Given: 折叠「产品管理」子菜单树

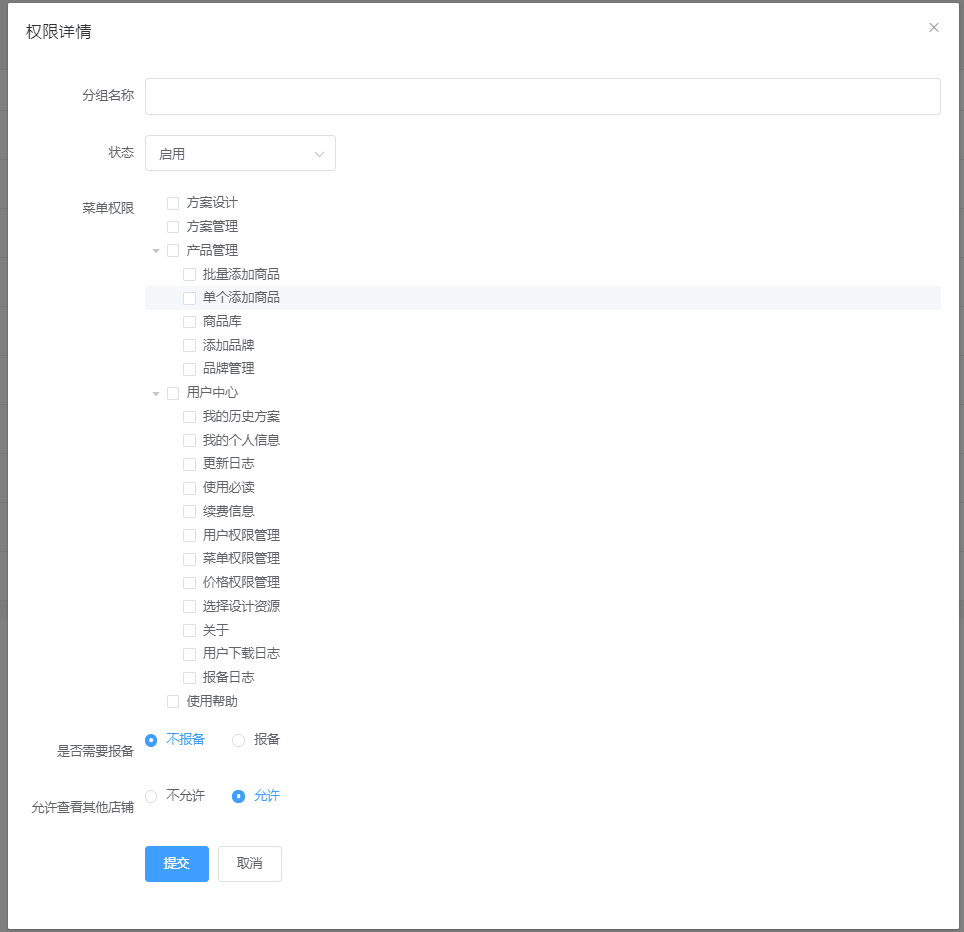Looking at the screenshot, I should (x=157, y=250).
